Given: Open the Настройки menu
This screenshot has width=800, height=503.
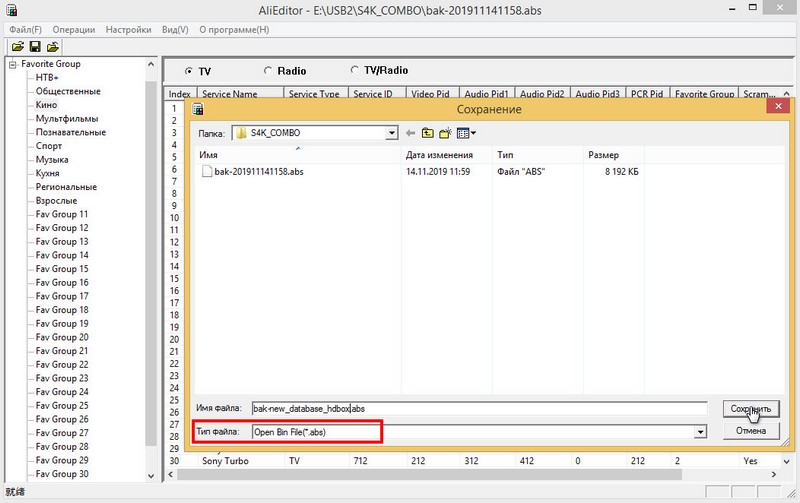Looking at the screenshot, I should point(128,30).
